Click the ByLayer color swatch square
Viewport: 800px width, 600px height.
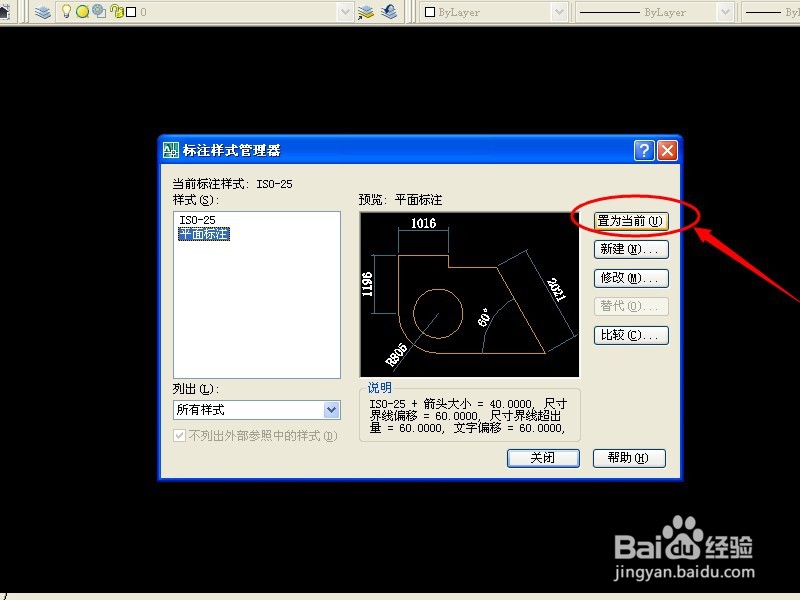[430, 12]
